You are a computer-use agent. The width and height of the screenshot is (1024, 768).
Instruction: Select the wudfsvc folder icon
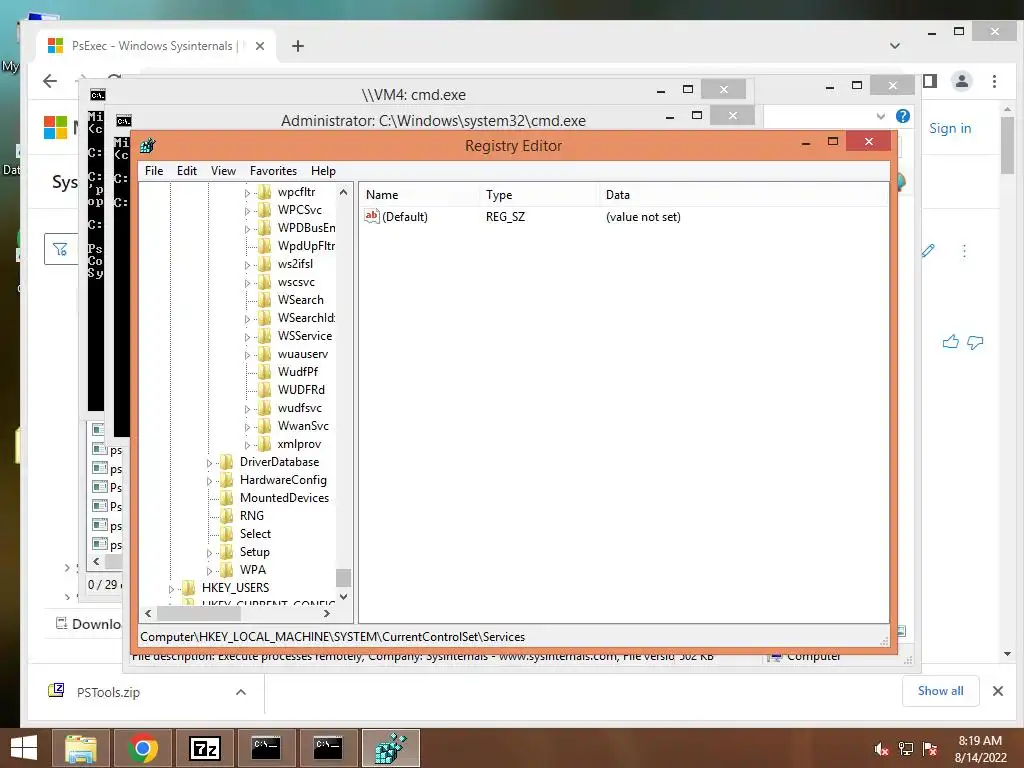pos(264,408)
